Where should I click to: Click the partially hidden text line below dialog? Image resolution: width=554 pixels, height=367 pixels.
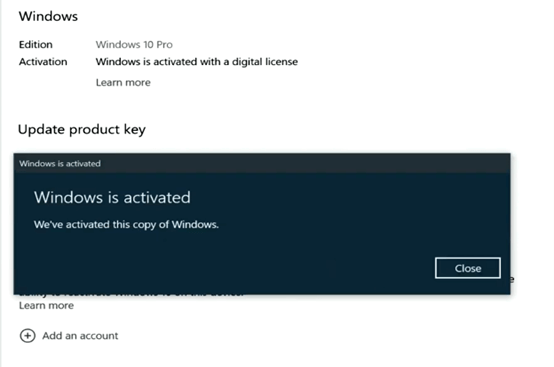[131, 294]
